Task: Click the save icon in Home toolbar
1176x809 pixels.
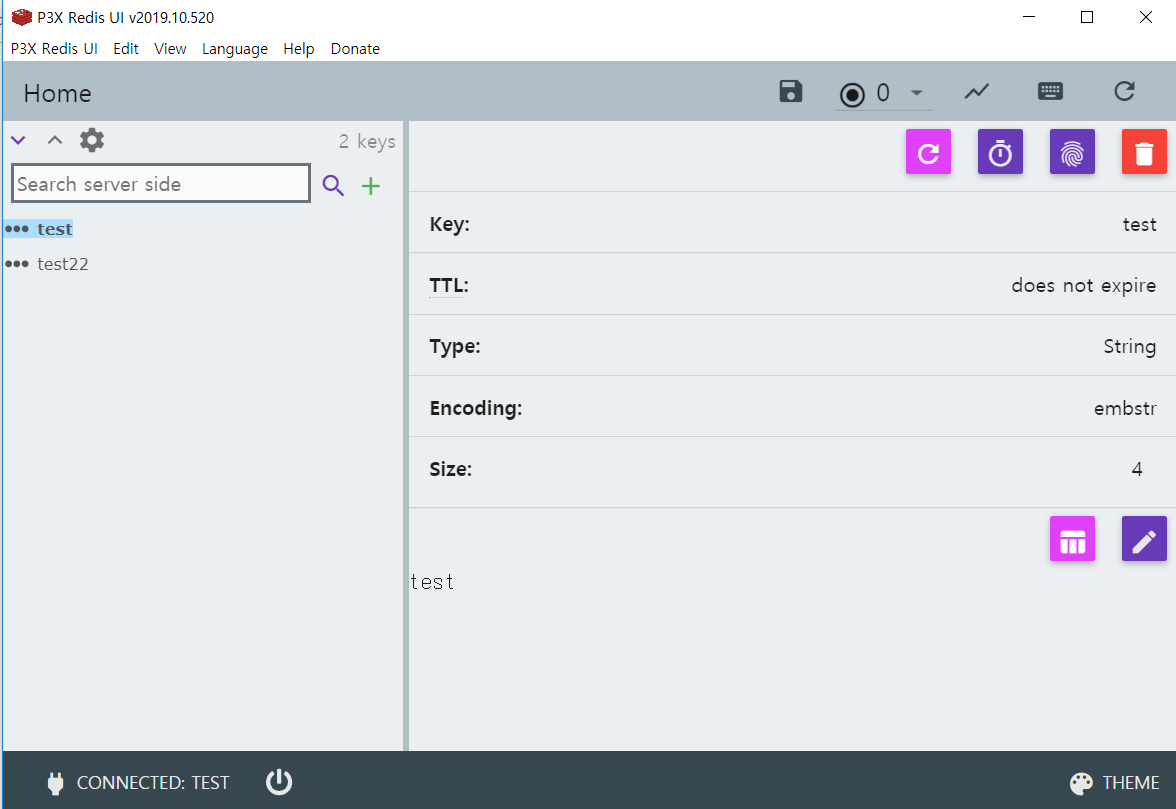Action: coord(790,91)
